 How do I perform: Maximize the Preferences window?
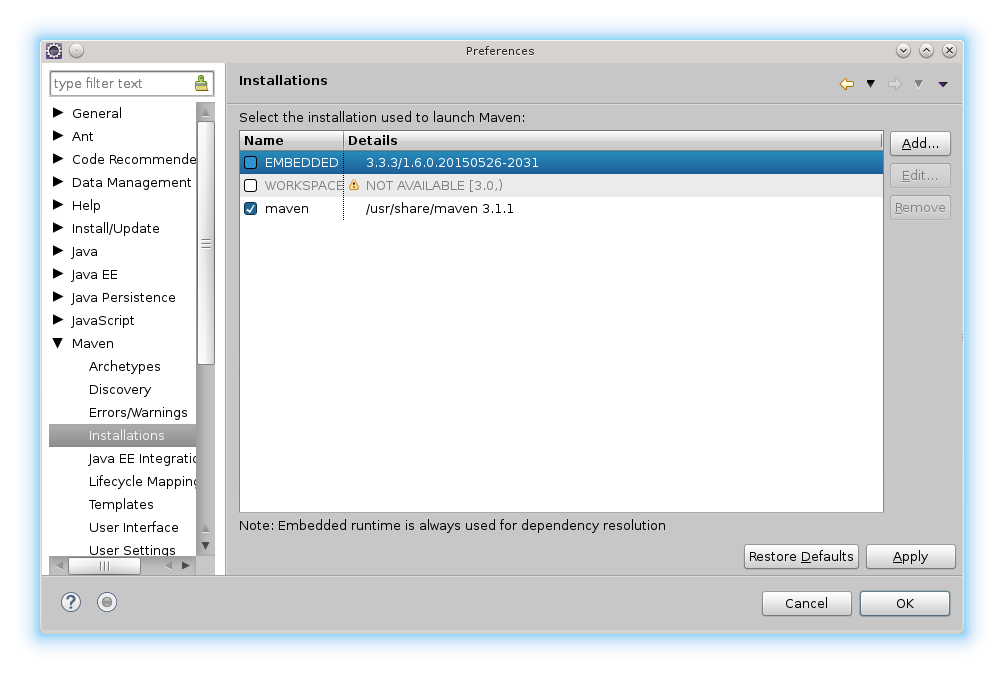927,51
